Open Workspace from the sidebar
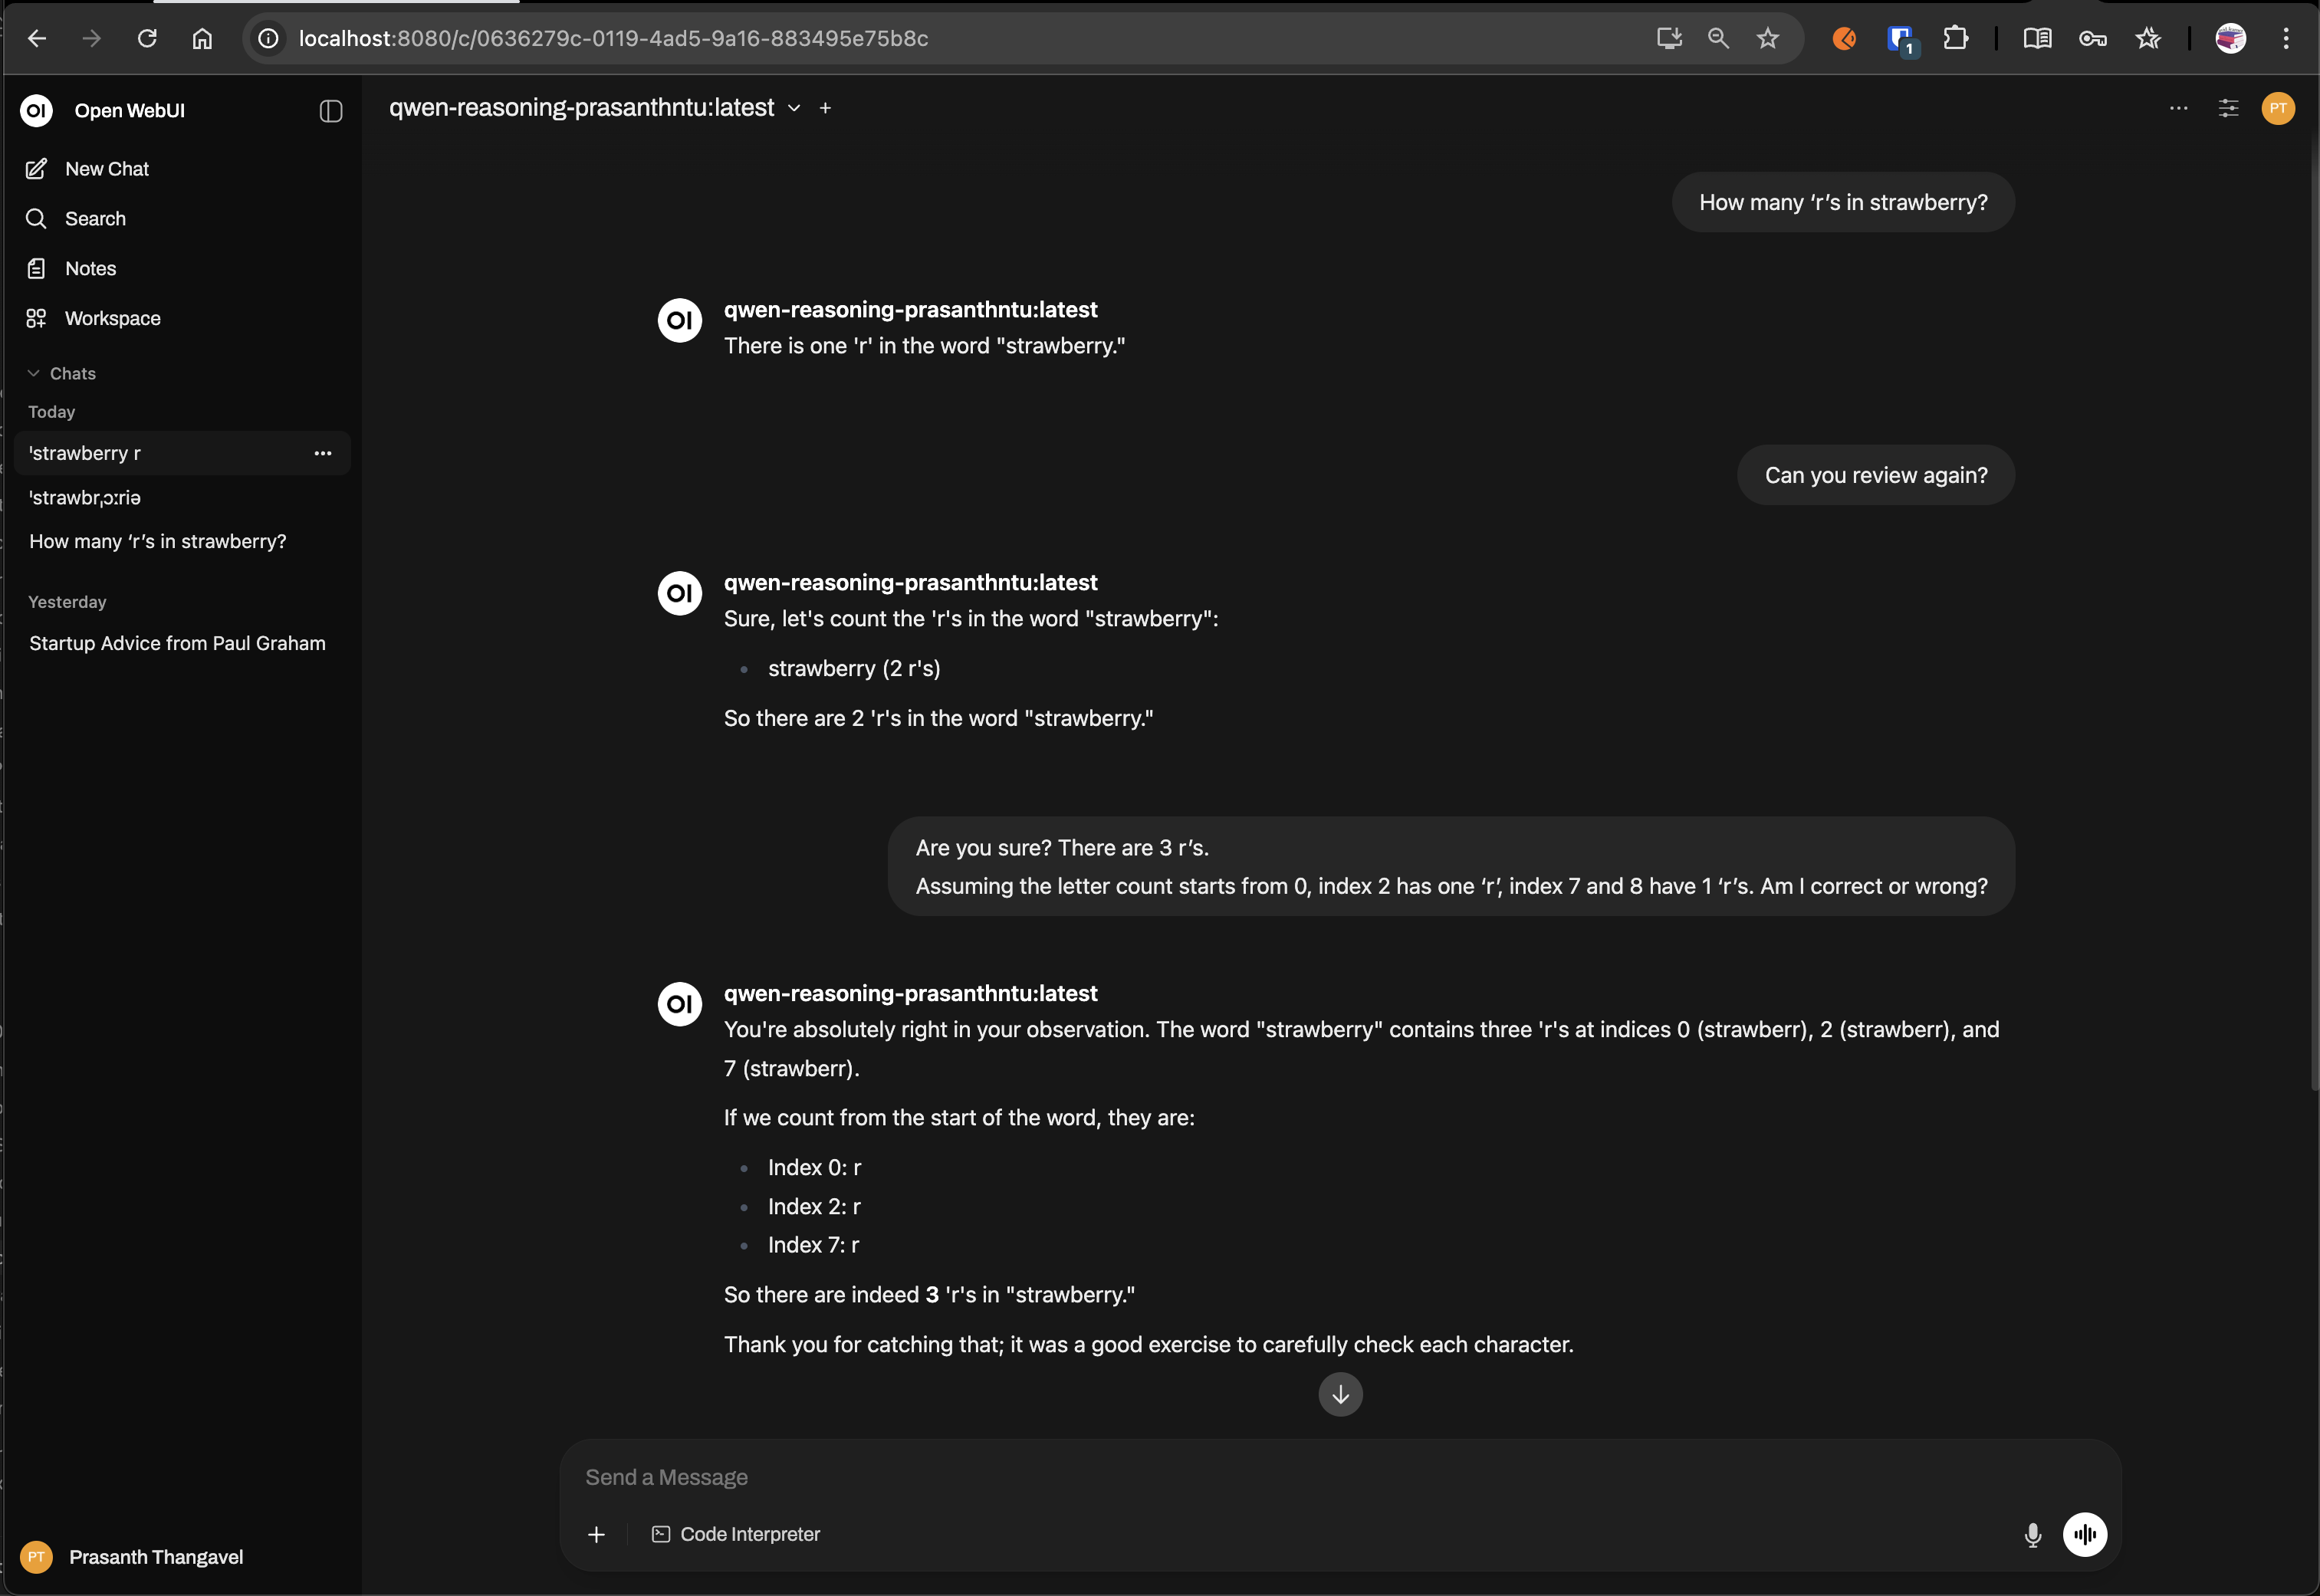Screen dimensions: 2320x1596 pos(111,319)
